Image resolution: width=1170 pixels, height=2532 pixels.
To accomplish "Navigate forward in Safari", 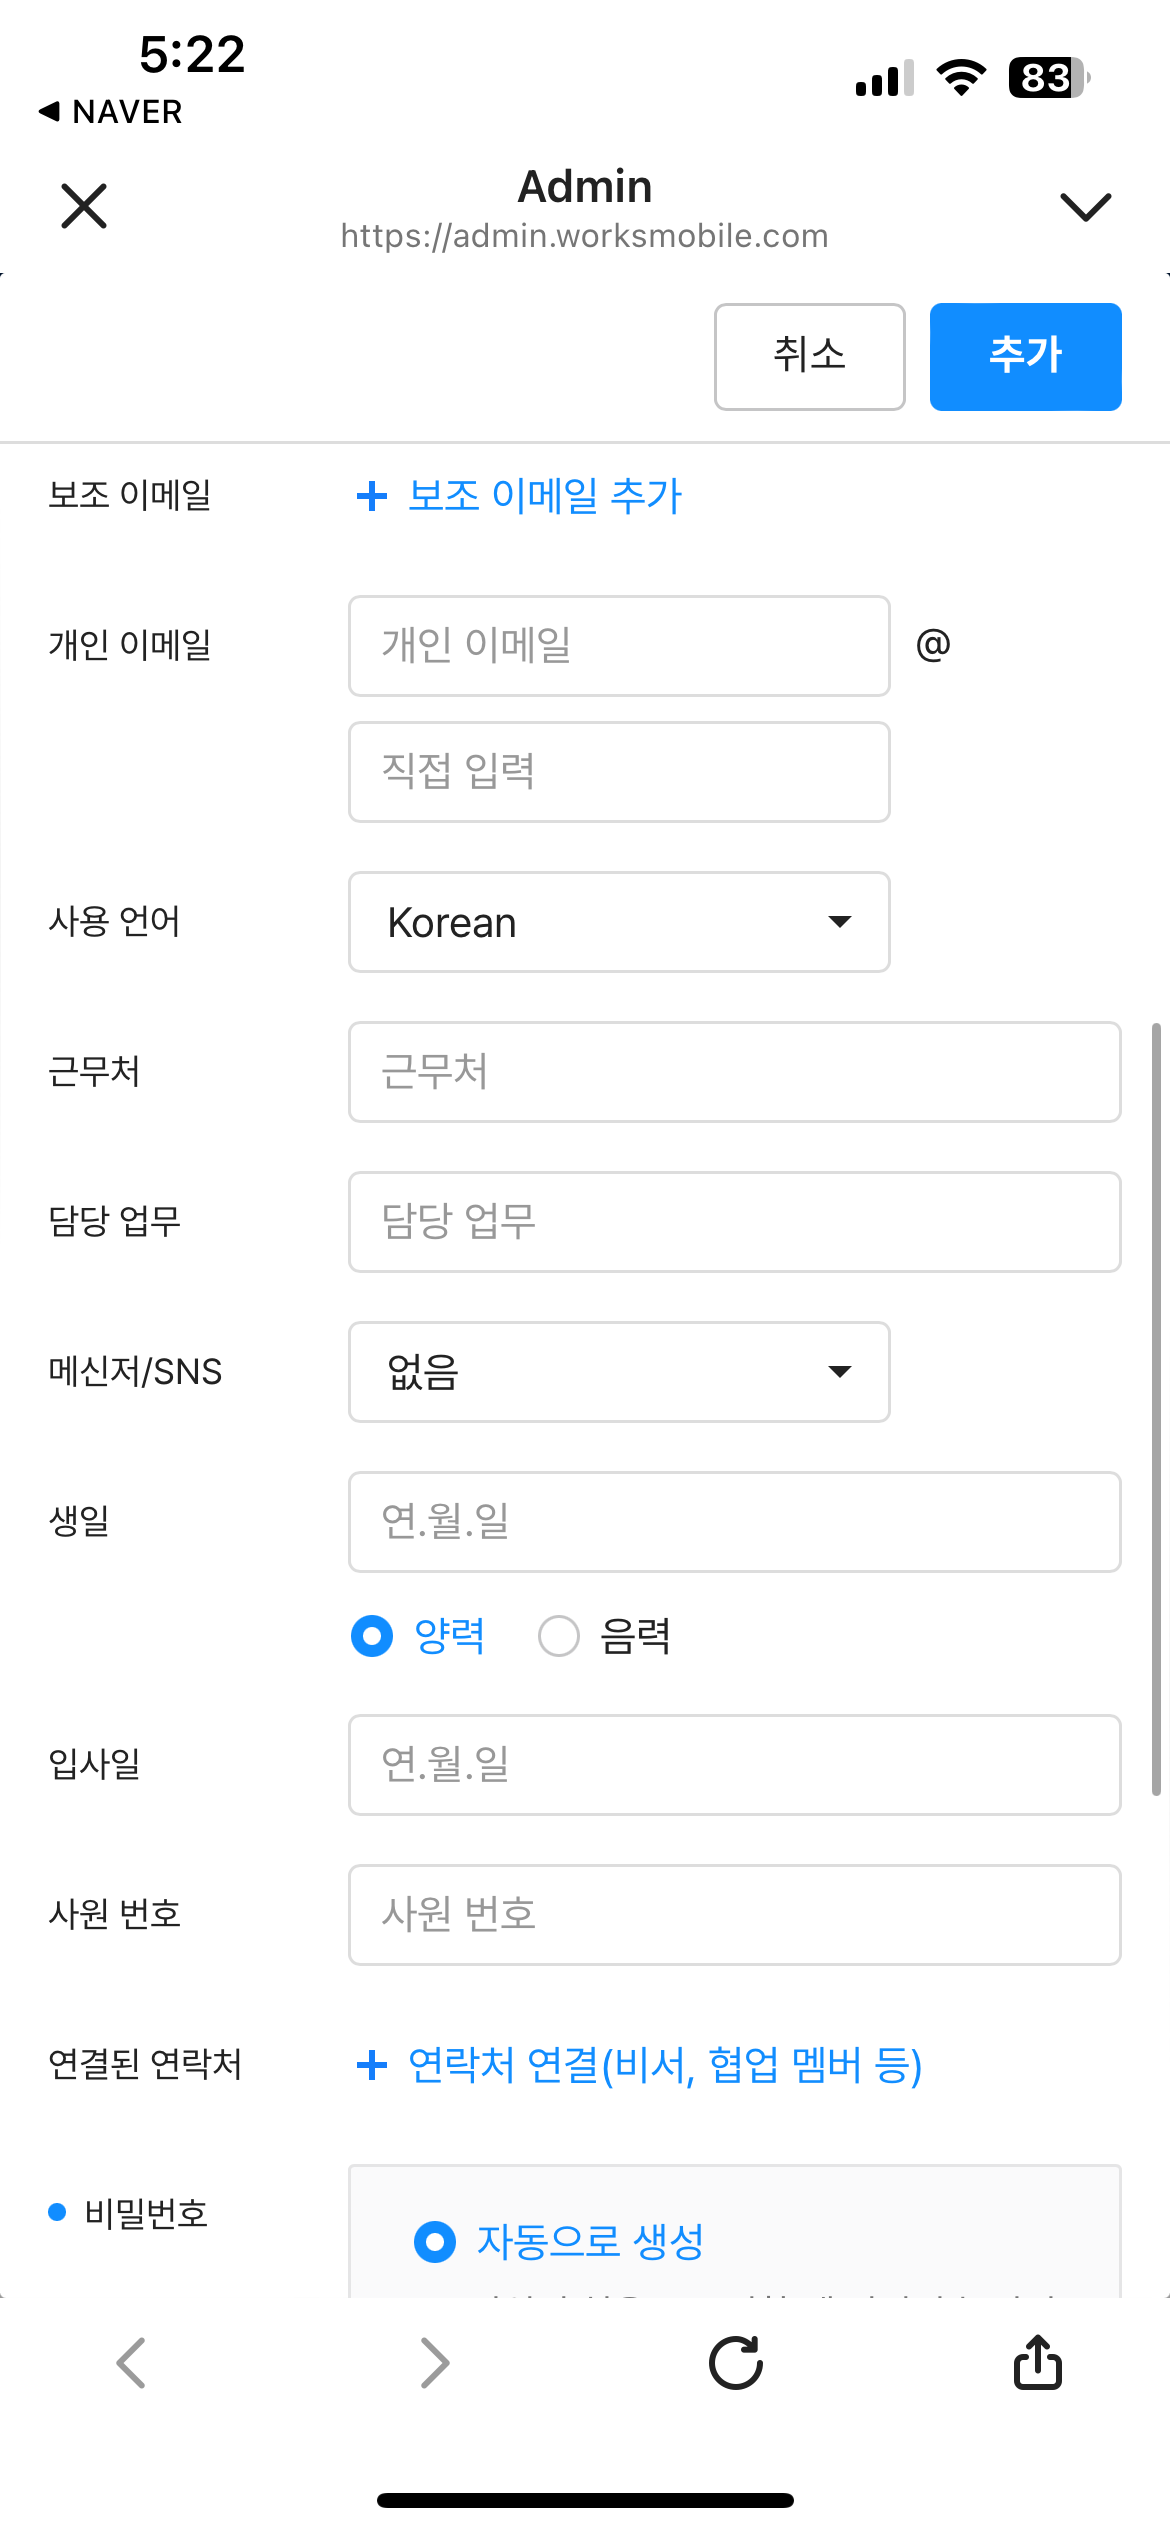I will click(x=434, y=2364).
